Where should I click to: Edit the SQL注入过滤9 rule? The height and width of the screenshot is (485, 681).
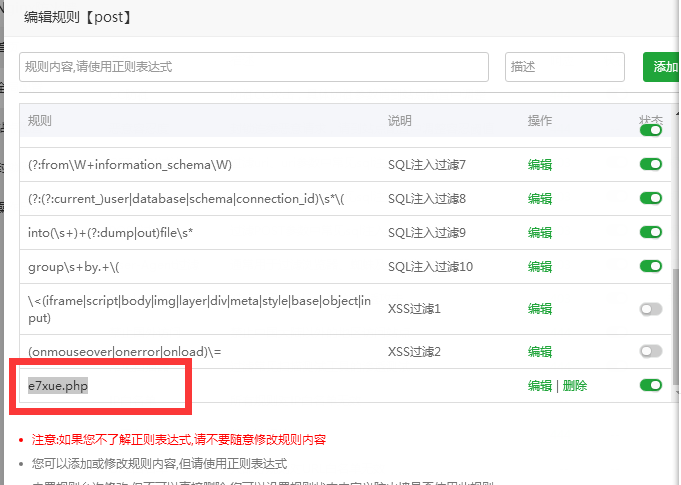point(540,232)
